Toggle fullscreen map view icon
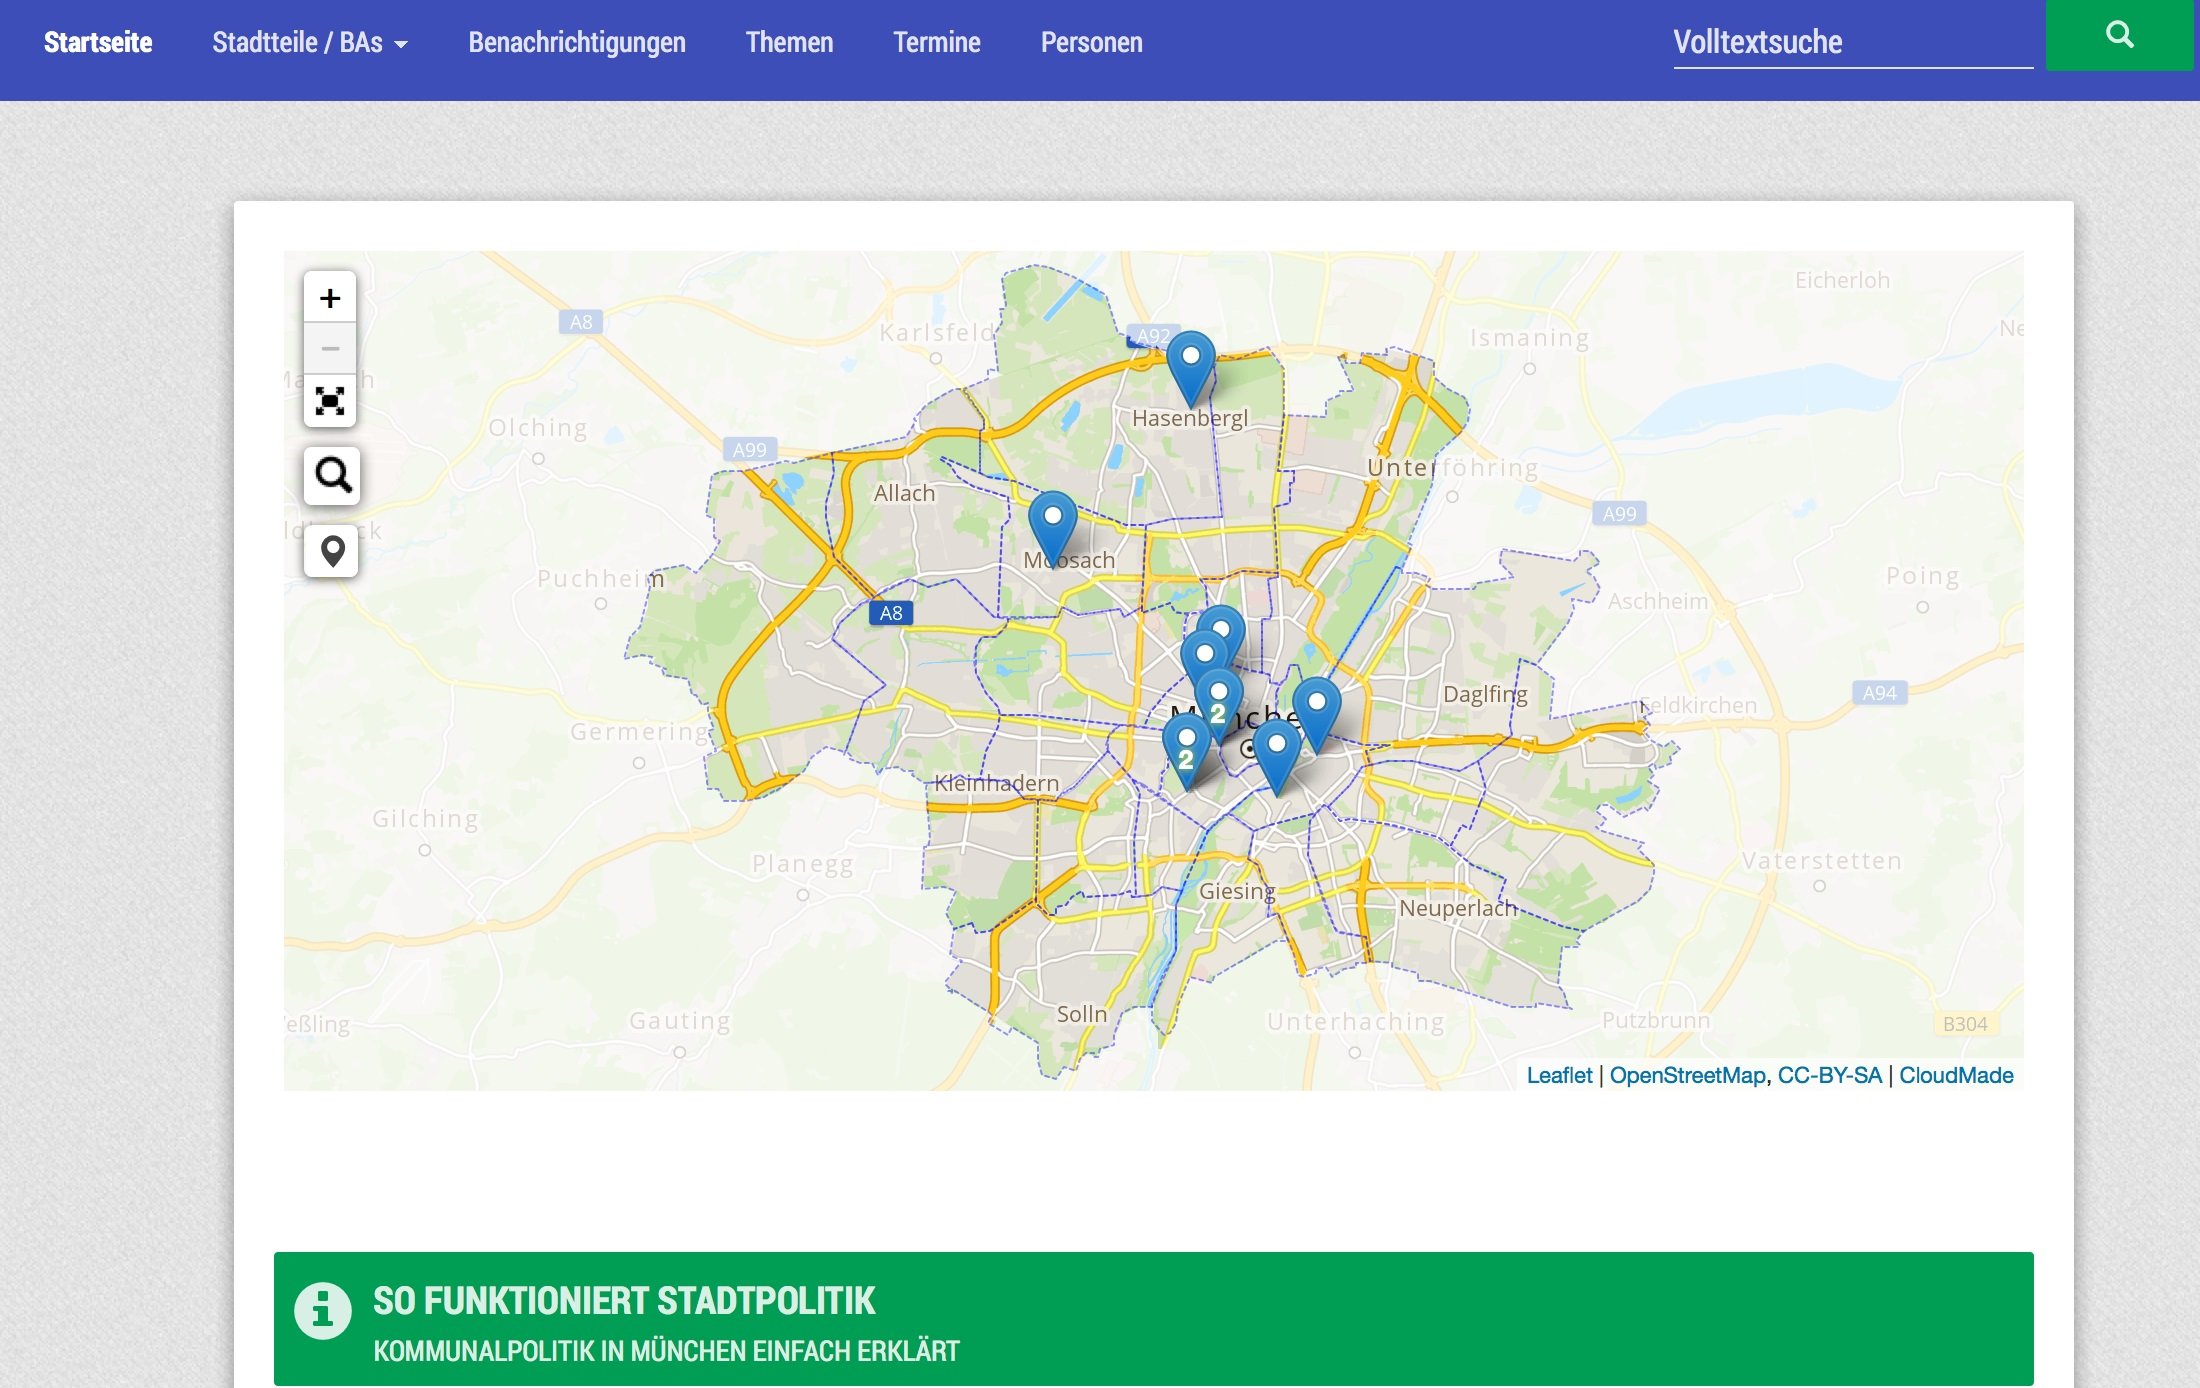Image resolution: width=2200 pixels, height=1388 pixels. click(x=330, y=401)
